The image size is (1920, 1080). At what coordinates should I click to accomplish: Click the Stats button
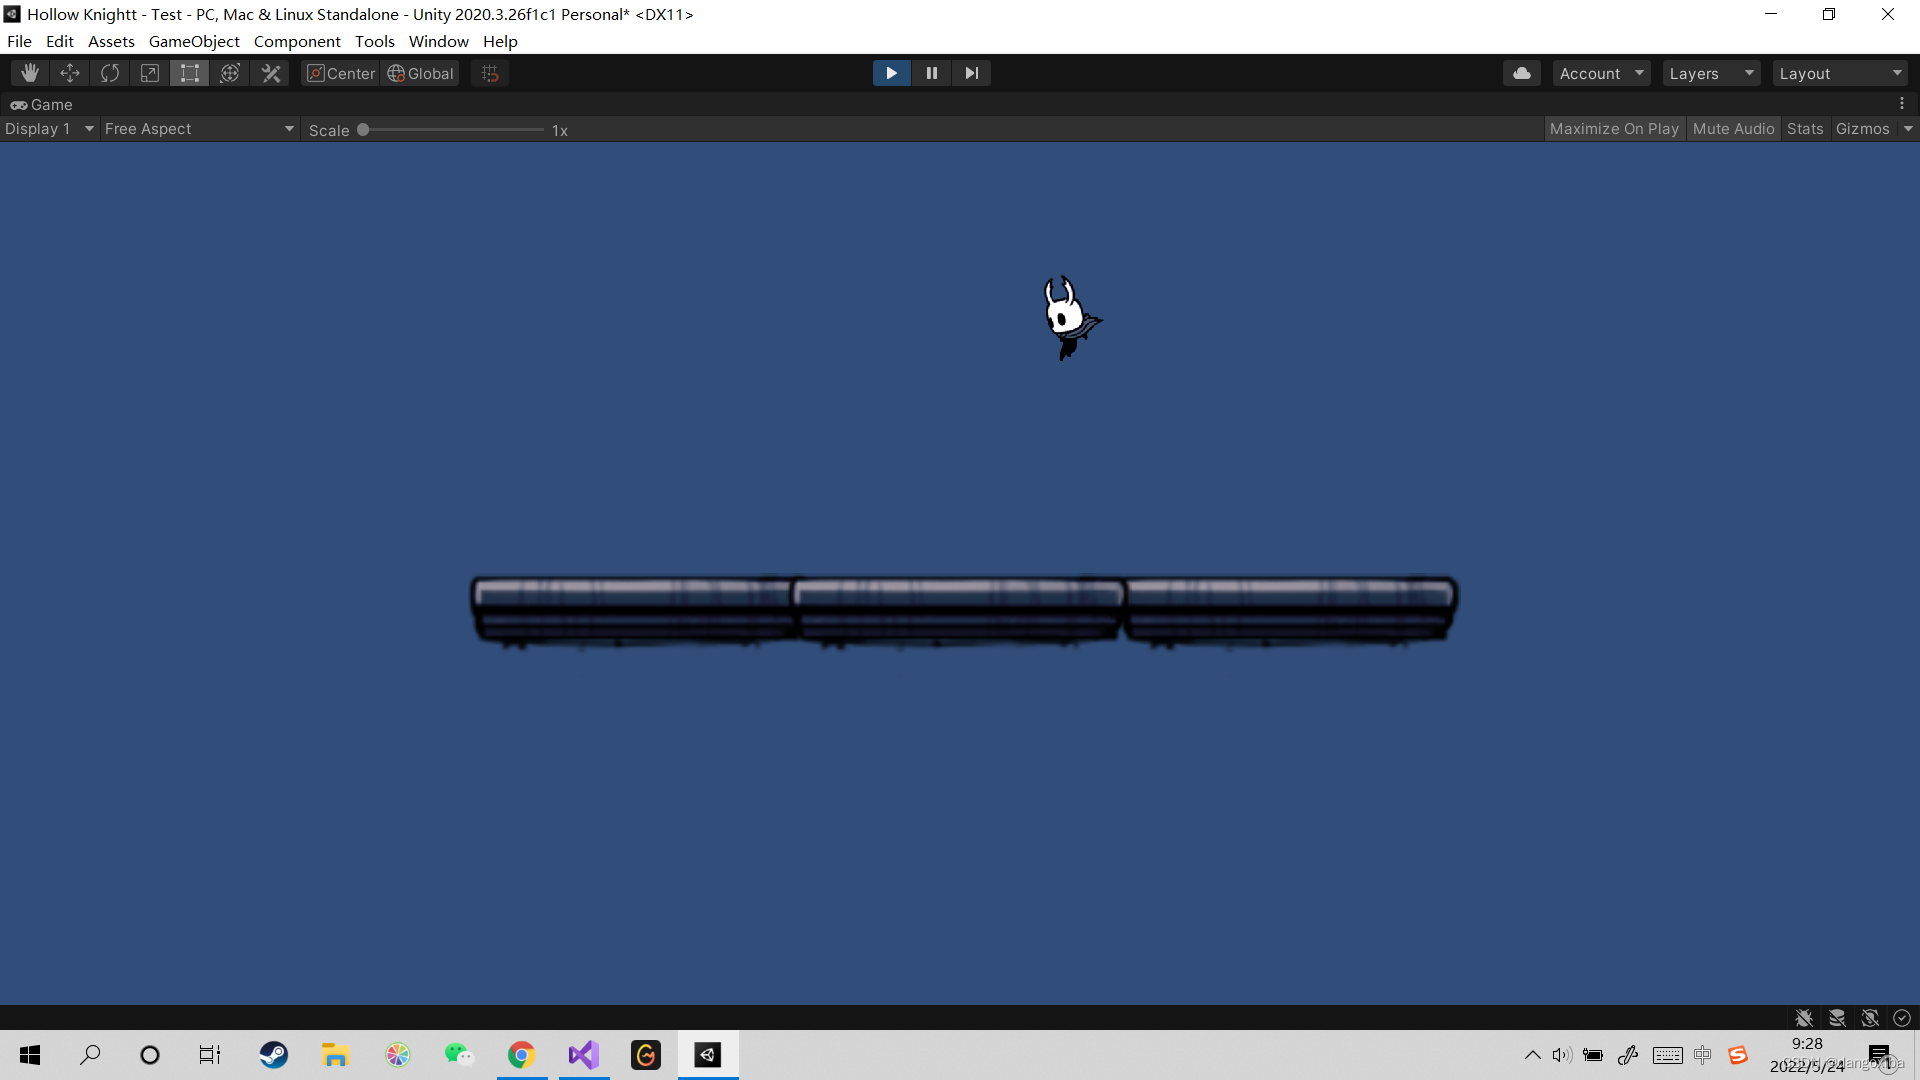point(1804,129)
